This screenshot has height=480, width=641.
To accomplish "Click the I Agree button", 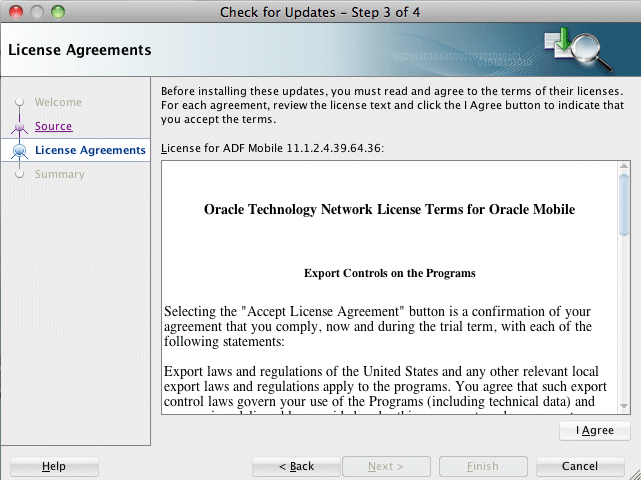I will point(594,430).
